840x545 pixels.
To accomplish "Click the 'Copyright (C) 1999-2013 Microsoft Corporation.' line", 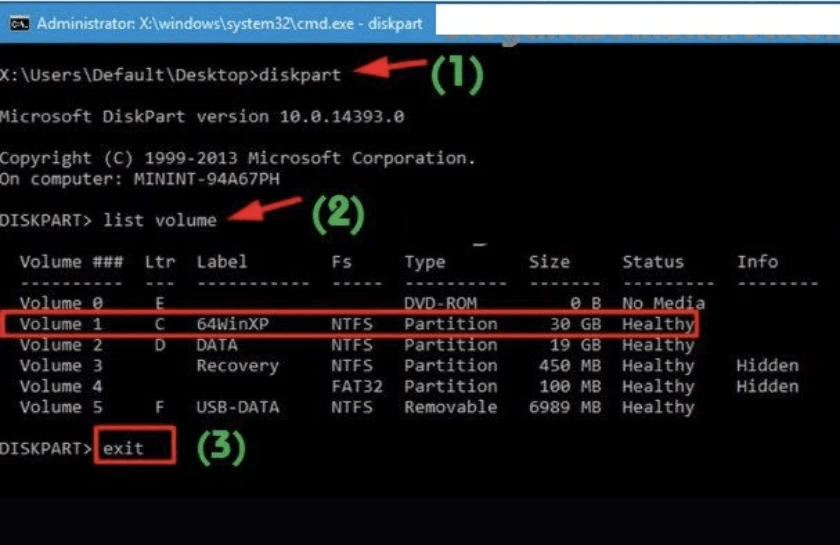I will coord(238,158).
